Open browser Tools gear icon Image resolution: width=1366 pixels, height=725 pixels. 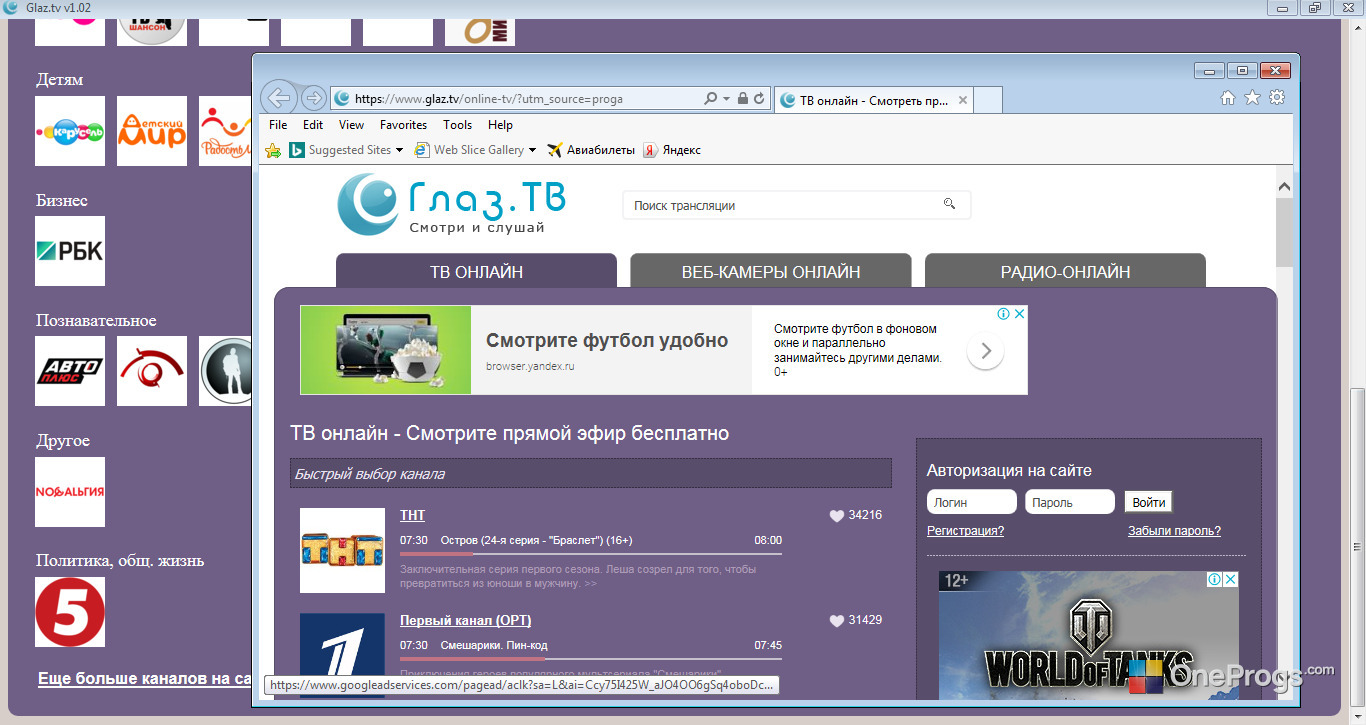(1277, 98)
